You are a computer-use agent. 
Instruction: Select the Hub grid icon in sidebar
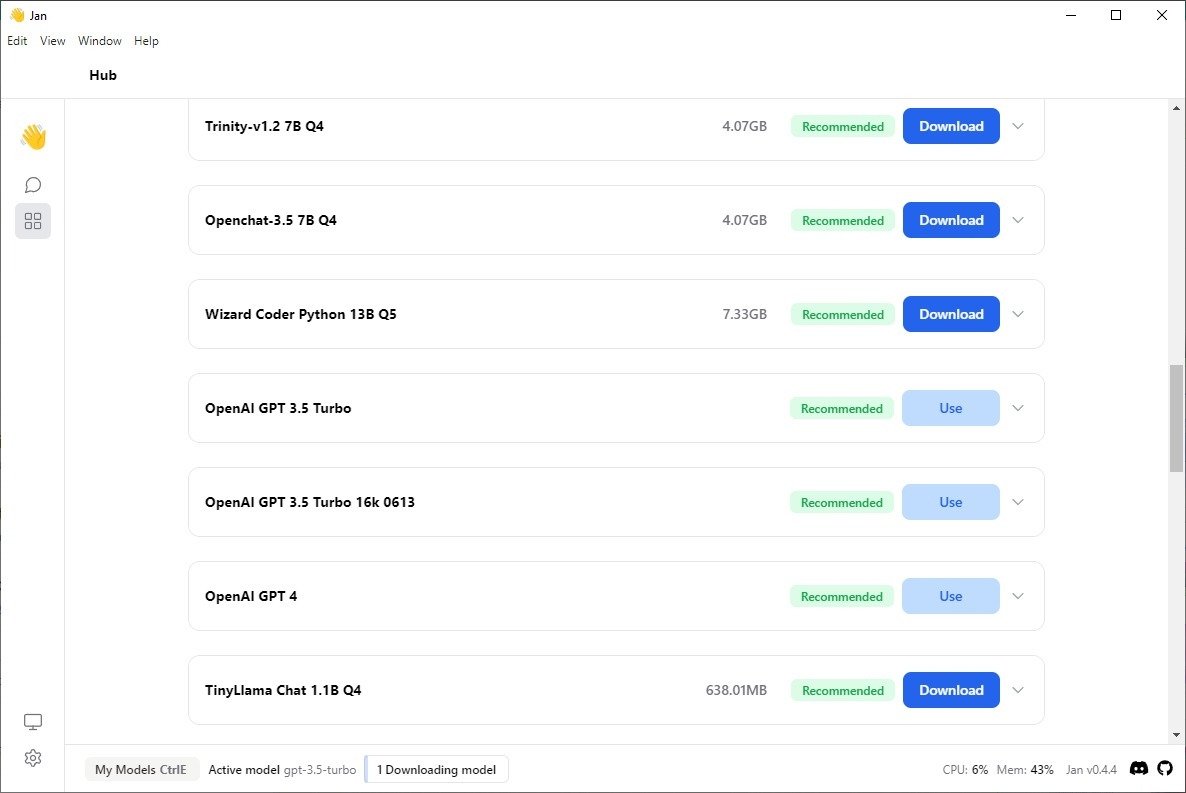click(33, 221)
